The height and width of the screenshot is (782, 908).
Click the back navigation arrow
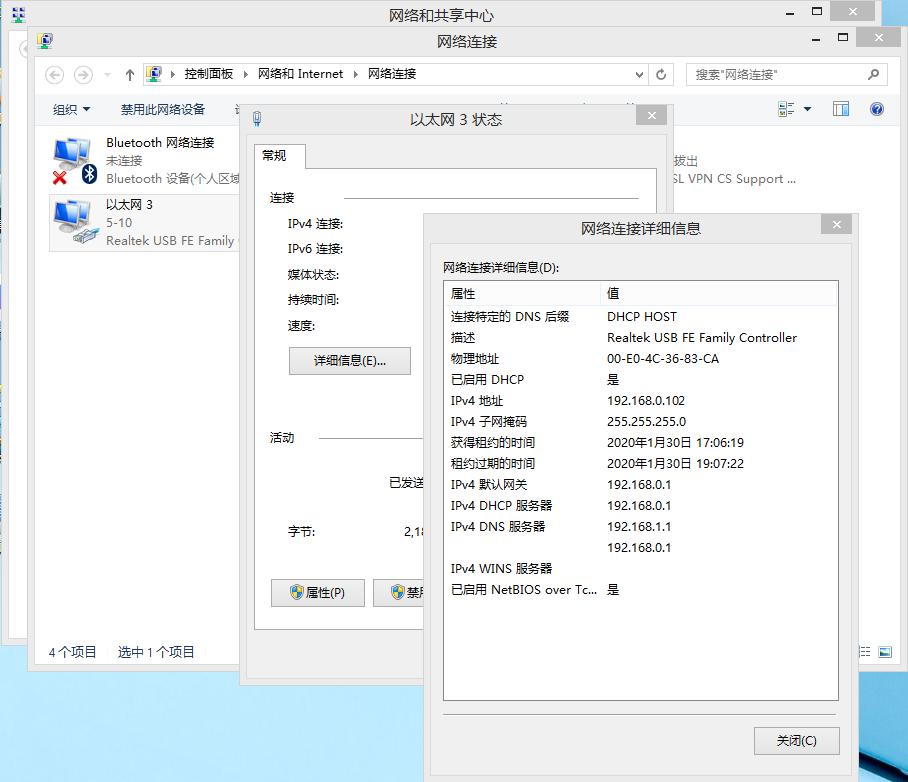[55, 74]
